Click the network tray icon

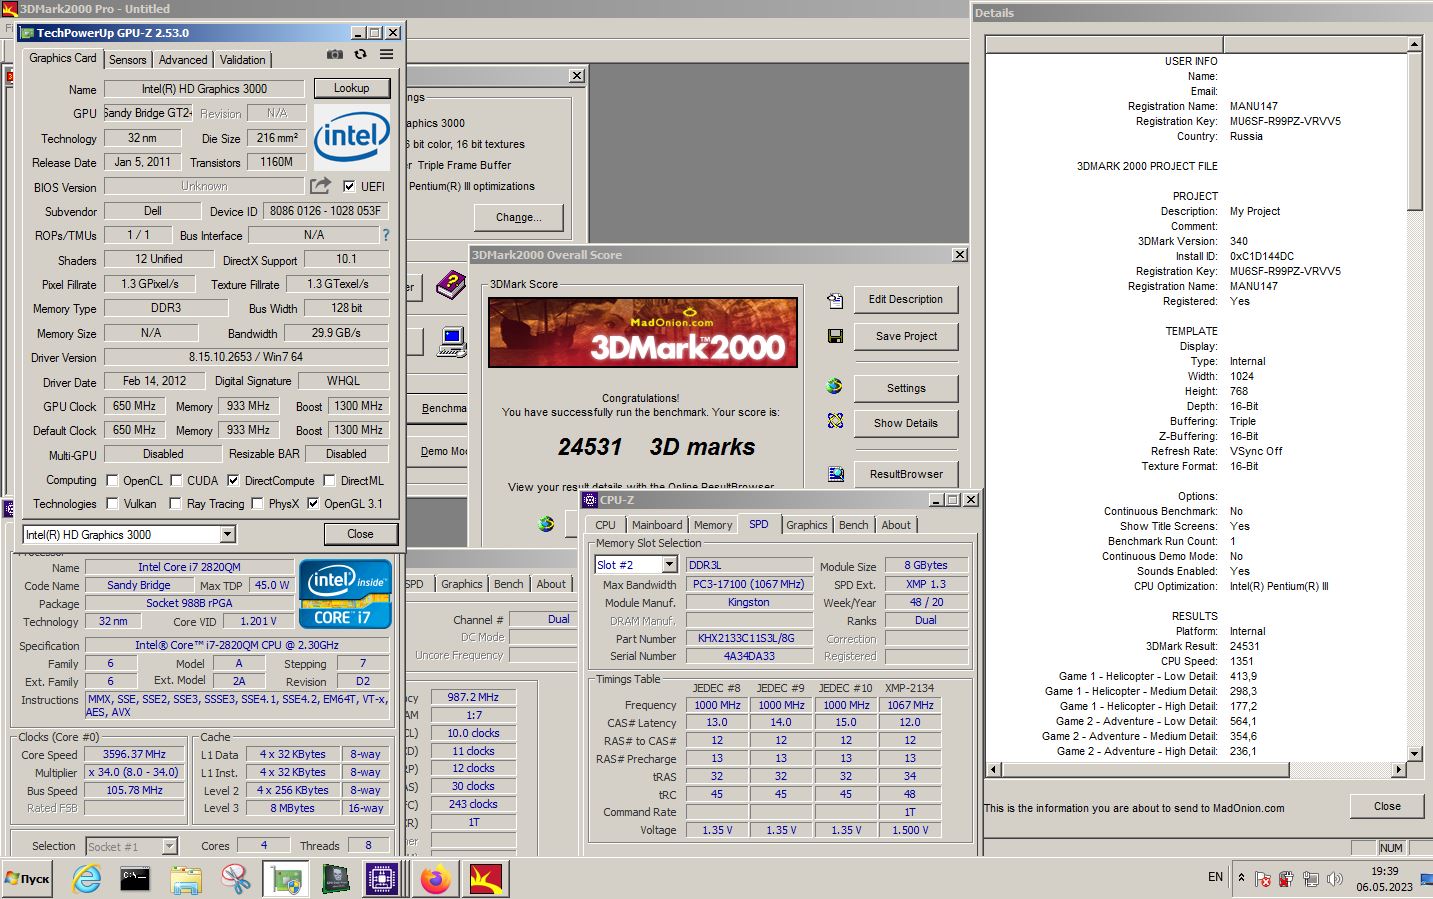coord(1310,879)
